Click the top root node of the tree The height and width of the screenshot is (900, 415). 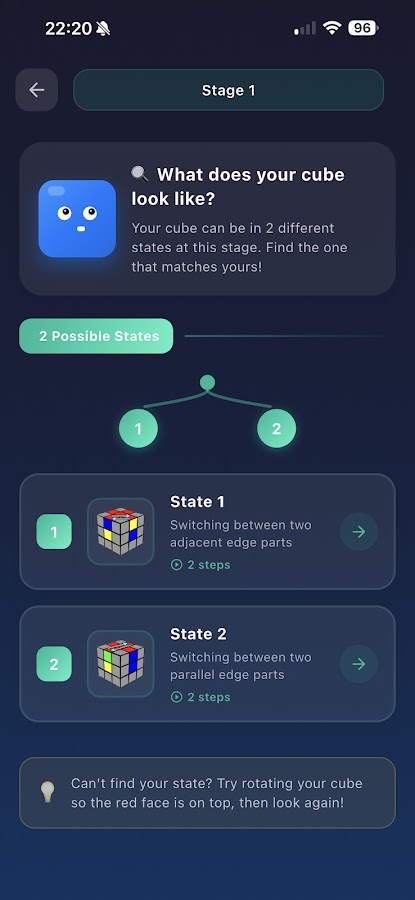[207, 382]
